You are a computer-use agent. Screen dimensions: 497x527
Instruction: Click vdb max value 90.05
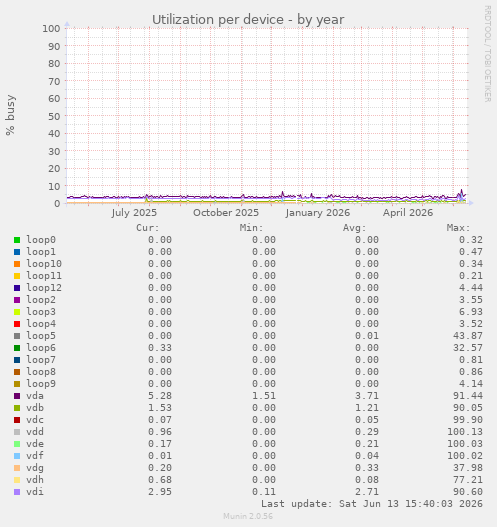(x=468, y=408)
